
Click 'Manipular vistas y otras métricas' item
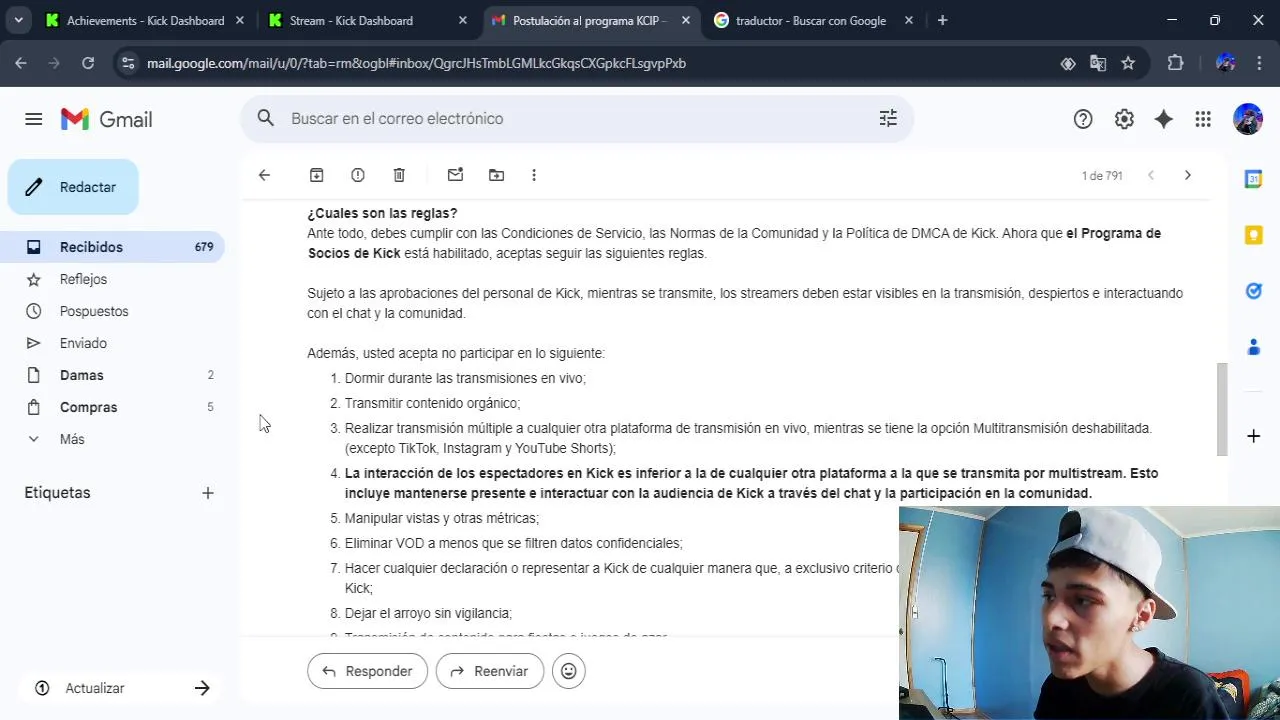click(442, 518)
